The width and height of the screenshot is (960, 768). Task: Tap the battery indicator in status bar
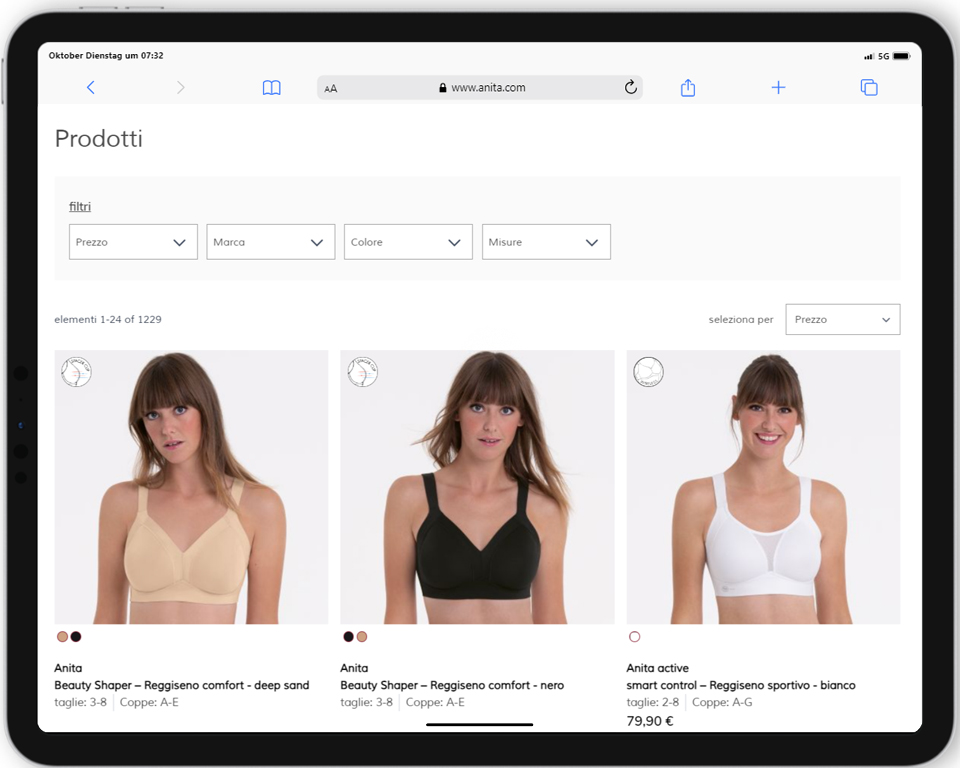click(902, 56)
